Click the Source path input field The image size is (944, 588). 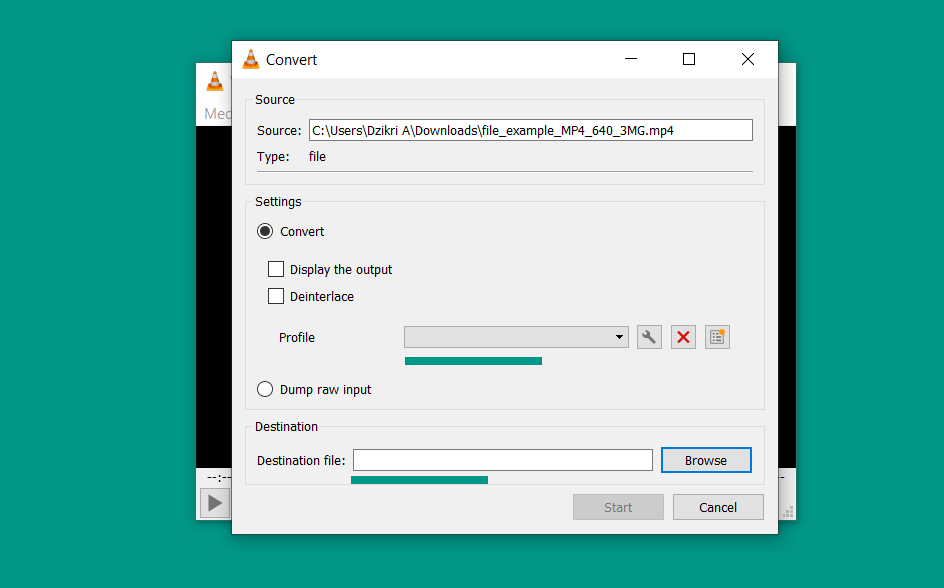tap(530, 130)
